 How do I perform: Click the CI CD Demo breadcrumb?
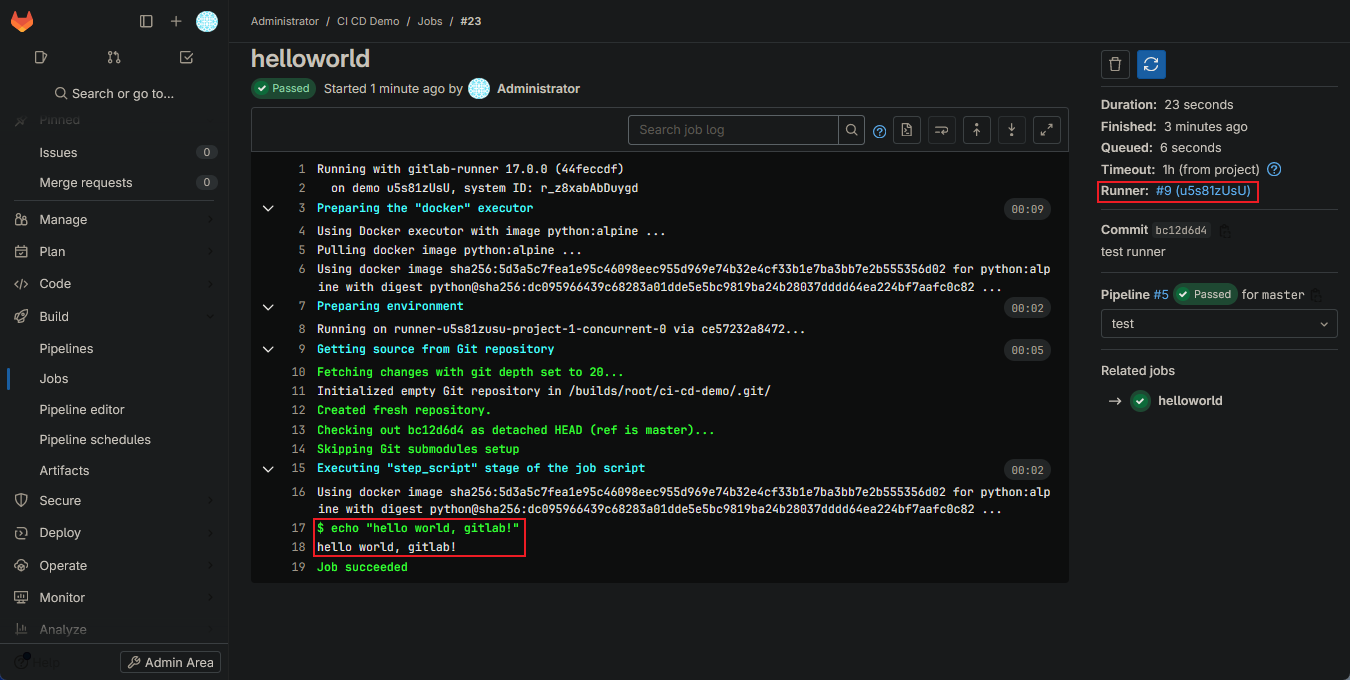368,21
